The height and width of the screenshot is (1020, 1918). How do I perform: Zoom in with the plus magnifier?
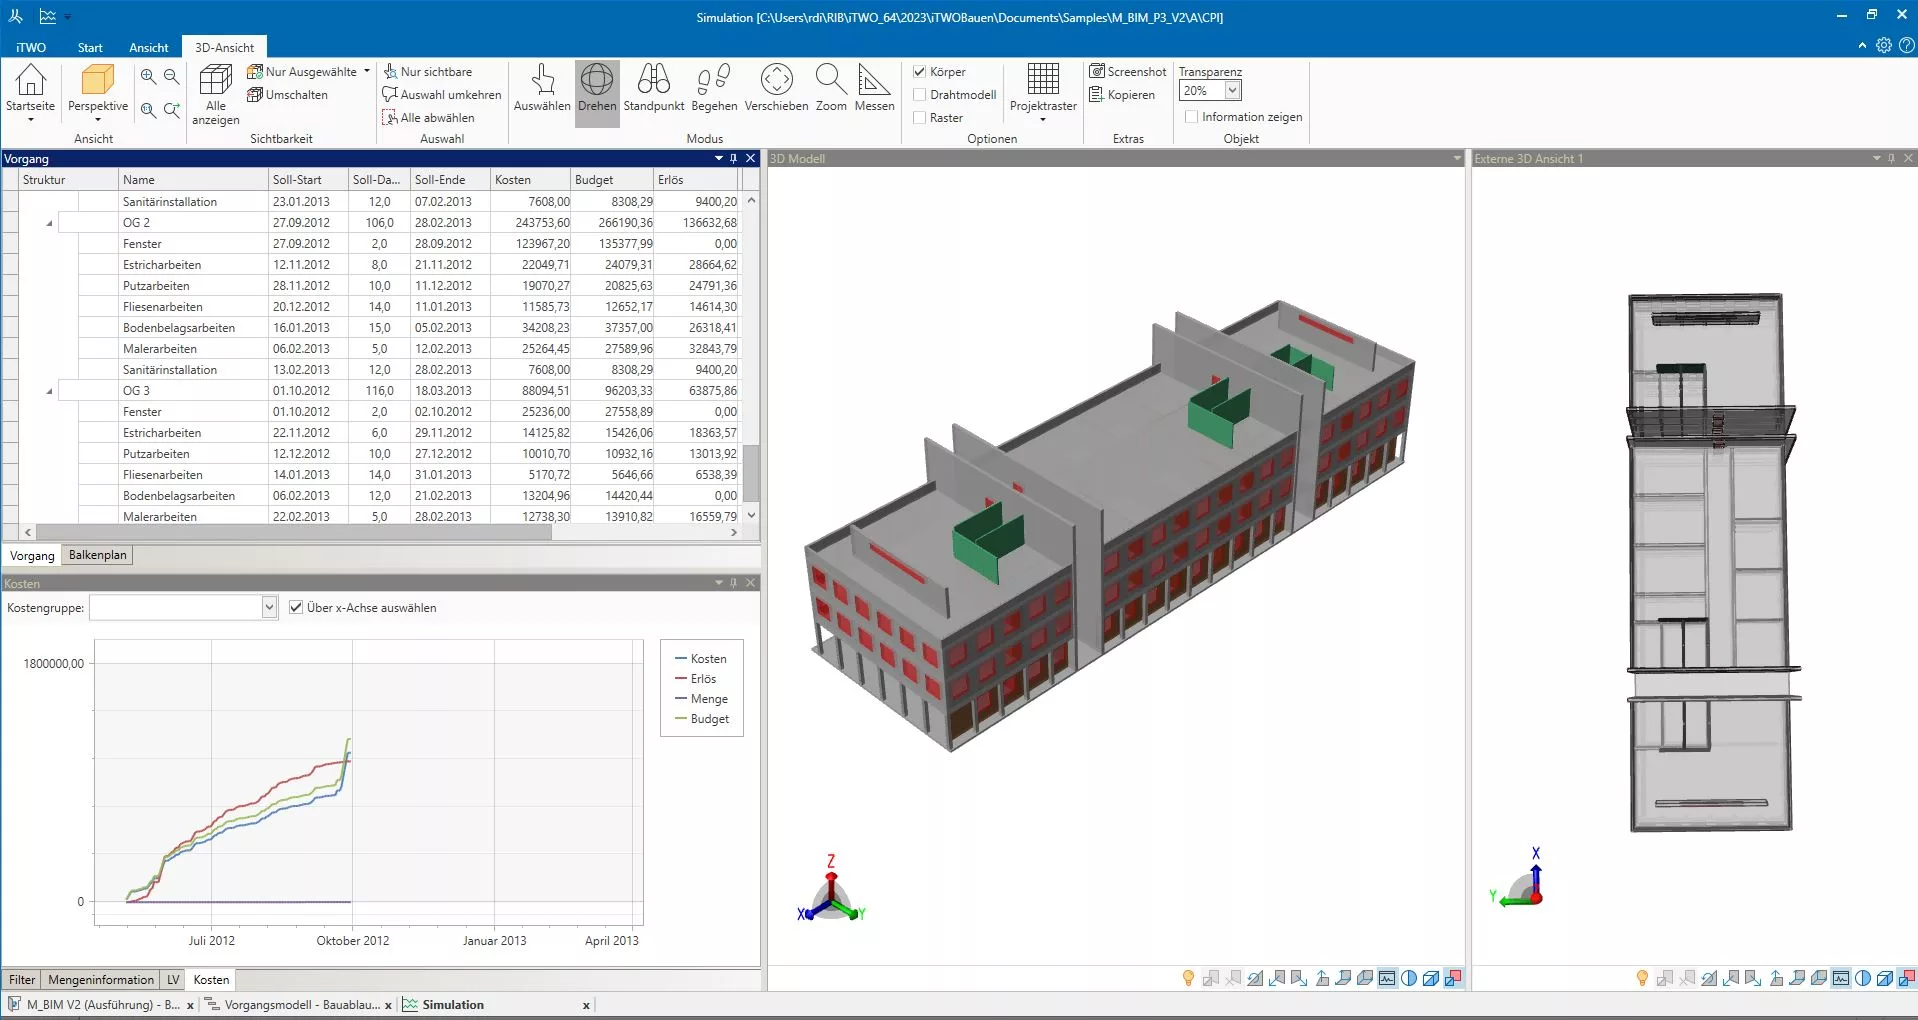[148, 76]
